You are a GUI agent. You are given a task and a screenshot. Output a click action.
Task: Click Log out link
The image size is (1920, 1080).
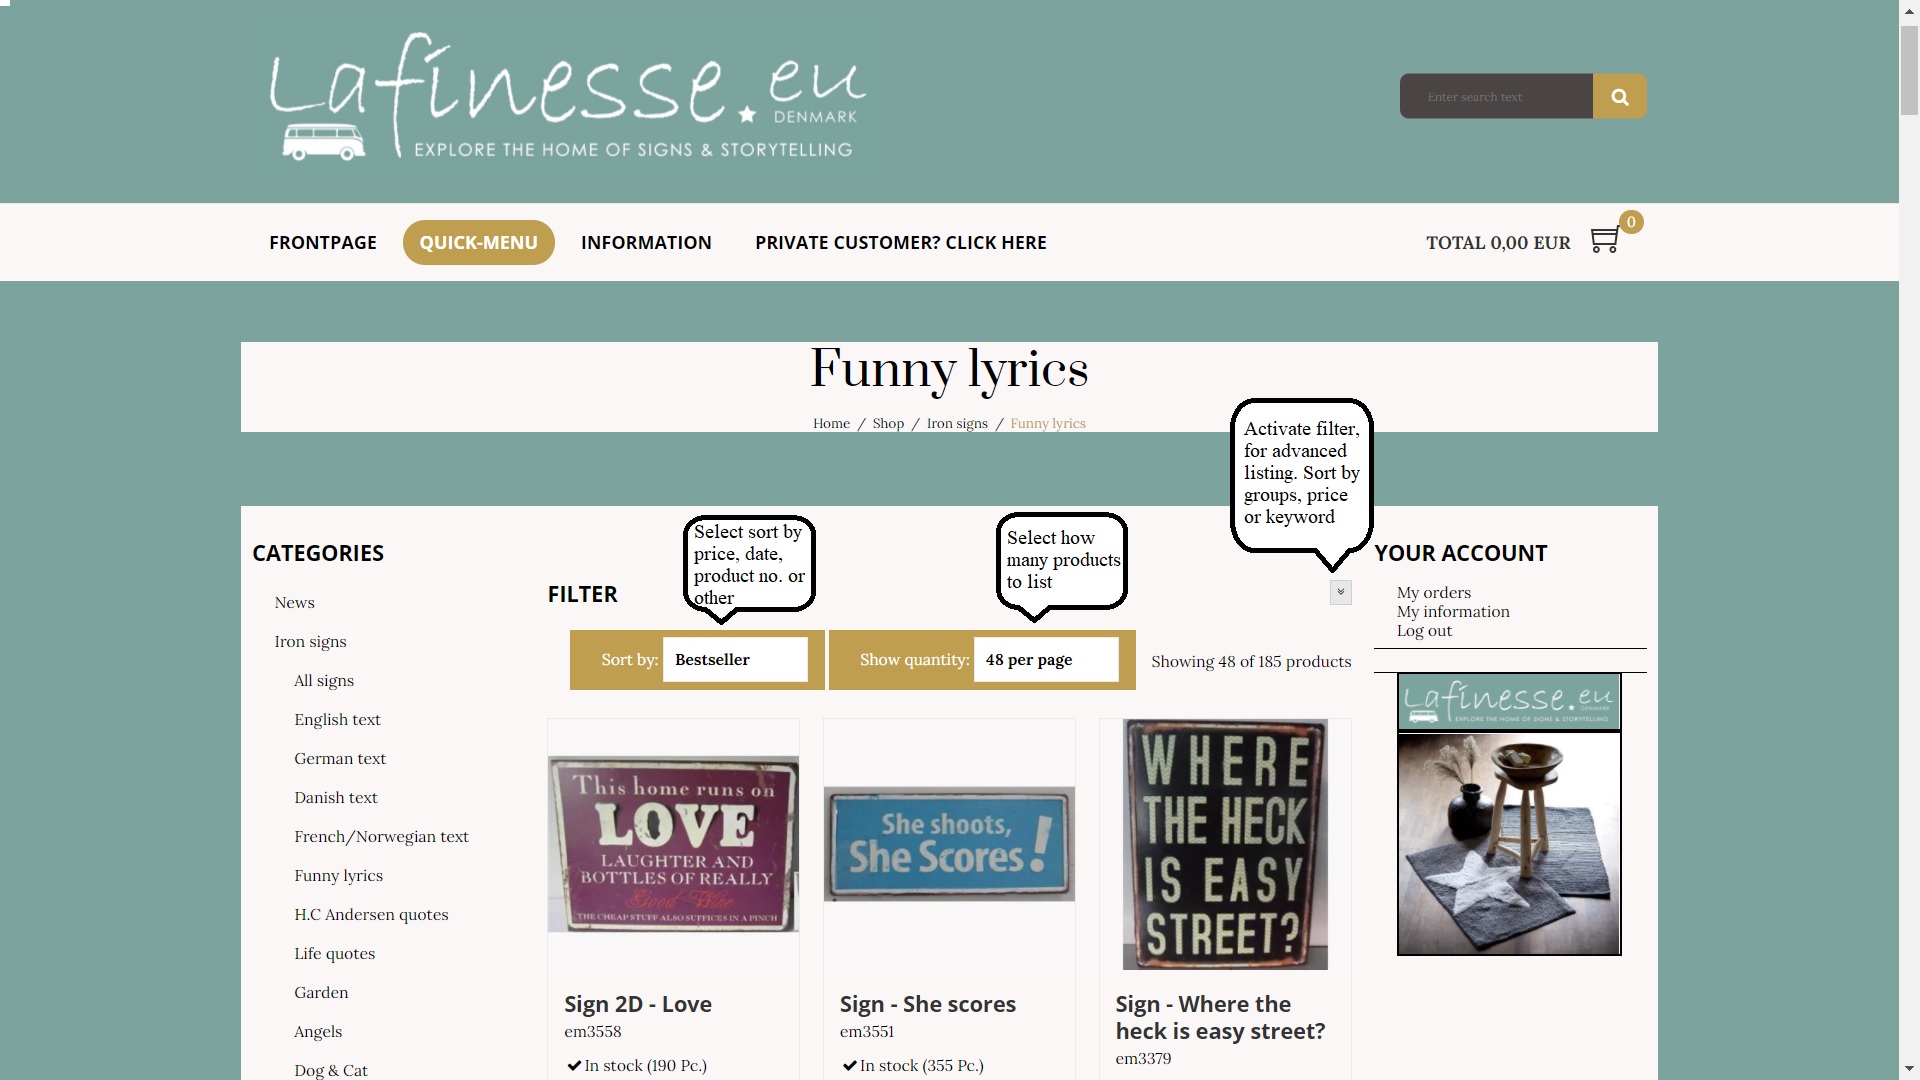point(1424,630)
